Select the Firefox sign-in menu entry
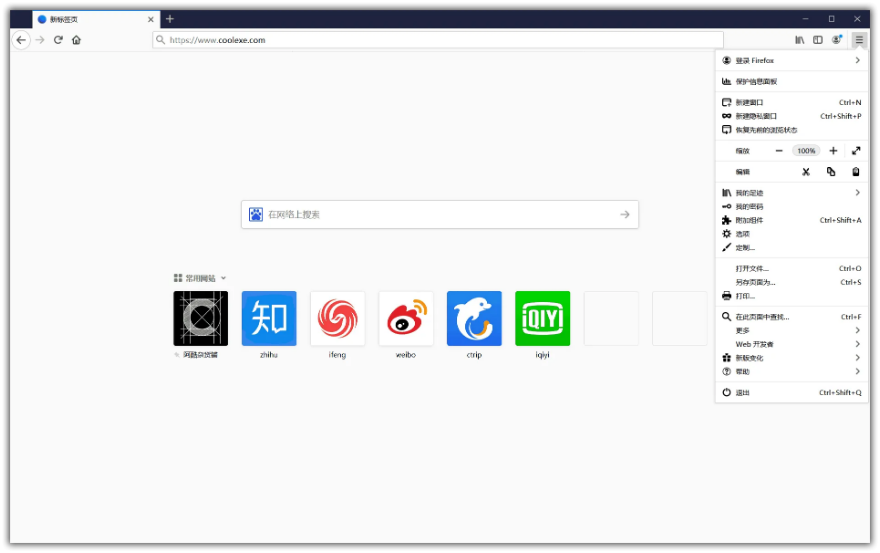This screenshot has width=880, height=553. click(x=791, y=61)
